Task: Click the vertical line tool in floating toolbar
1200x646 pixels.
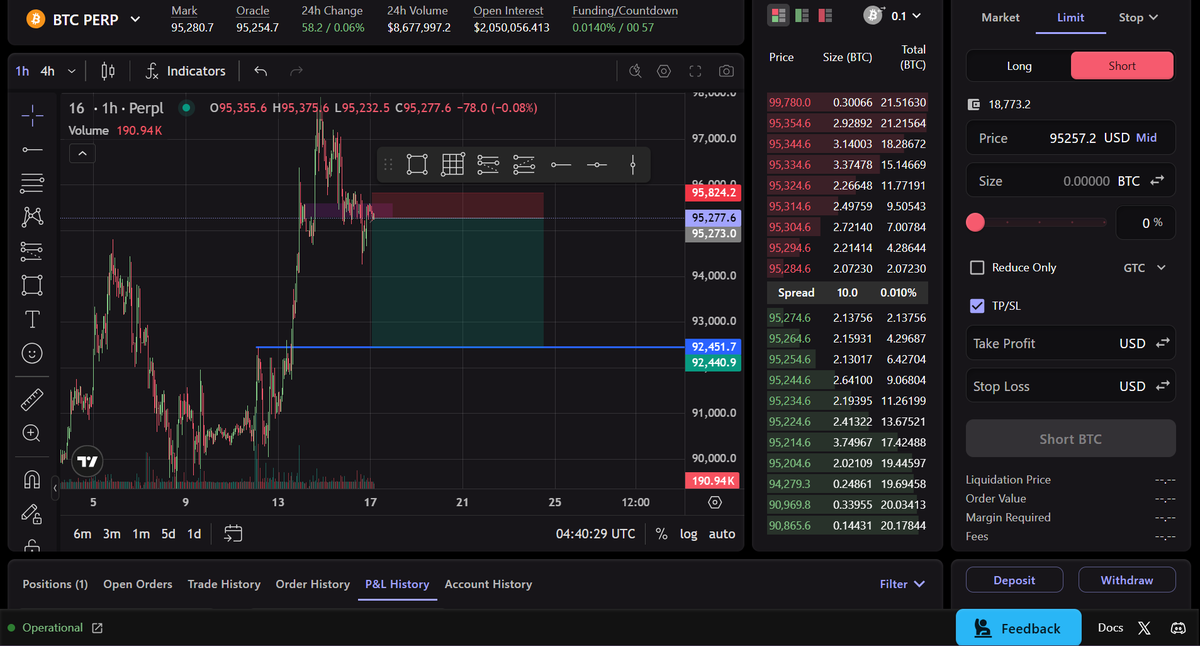Action: [633, 164]
